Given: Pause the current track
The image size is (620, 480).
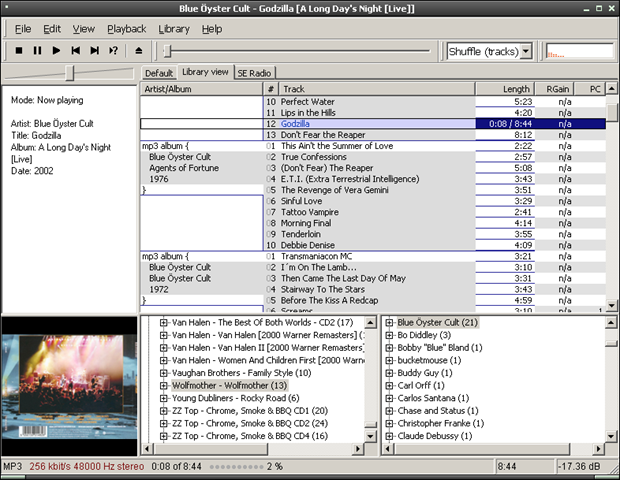Looking at the screenshot, I should pyautogui.click(x=38, y=51).
